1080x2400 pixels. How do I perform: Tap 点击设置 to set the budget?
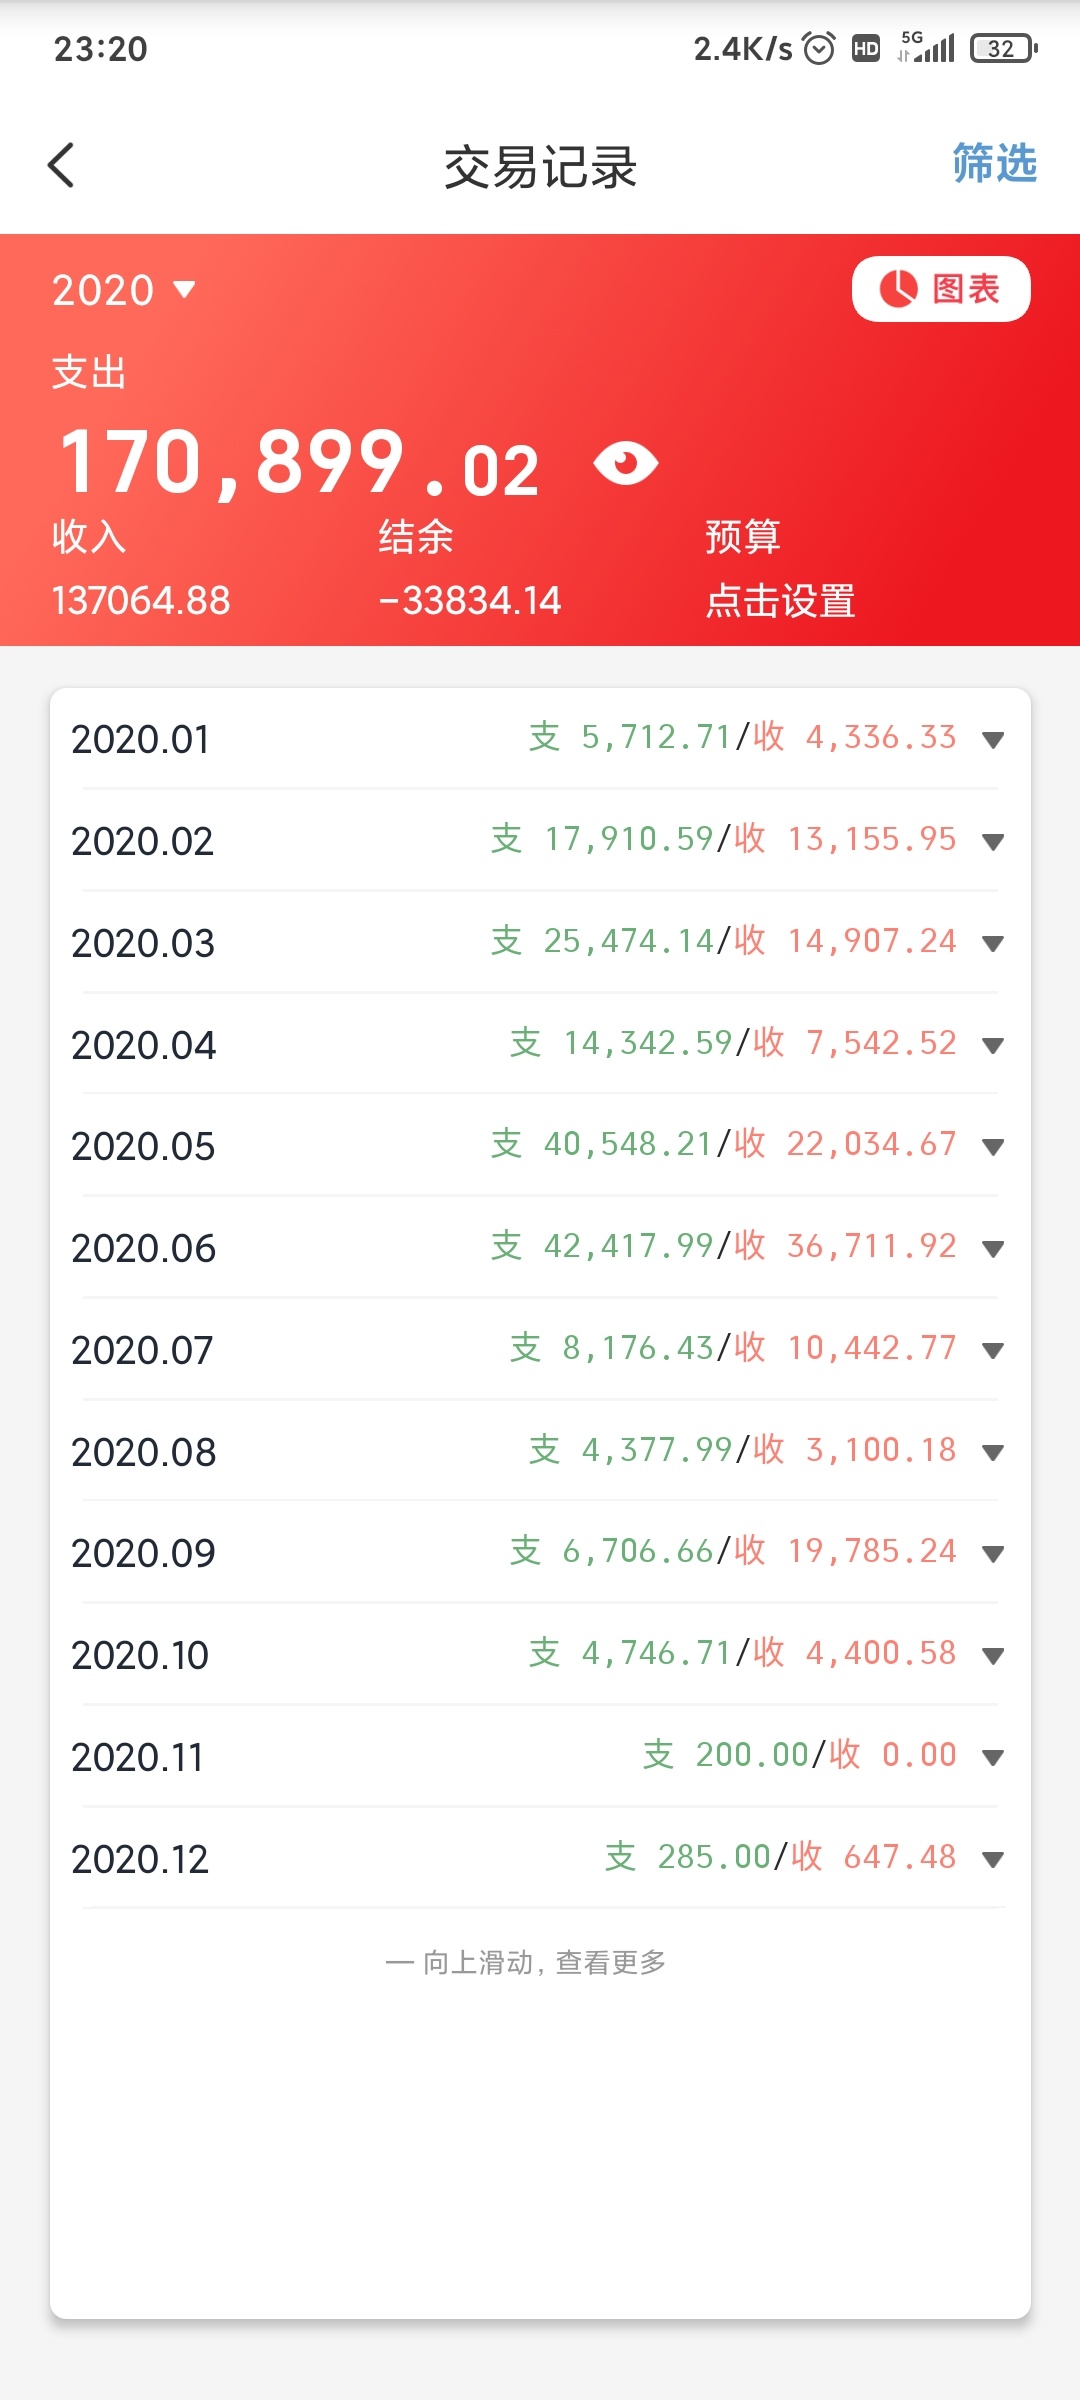coord(780,601)
